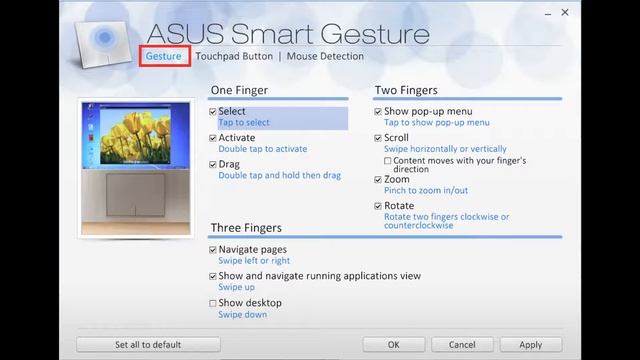Click 'Double tap and hold then drag' text

[279, 176]
